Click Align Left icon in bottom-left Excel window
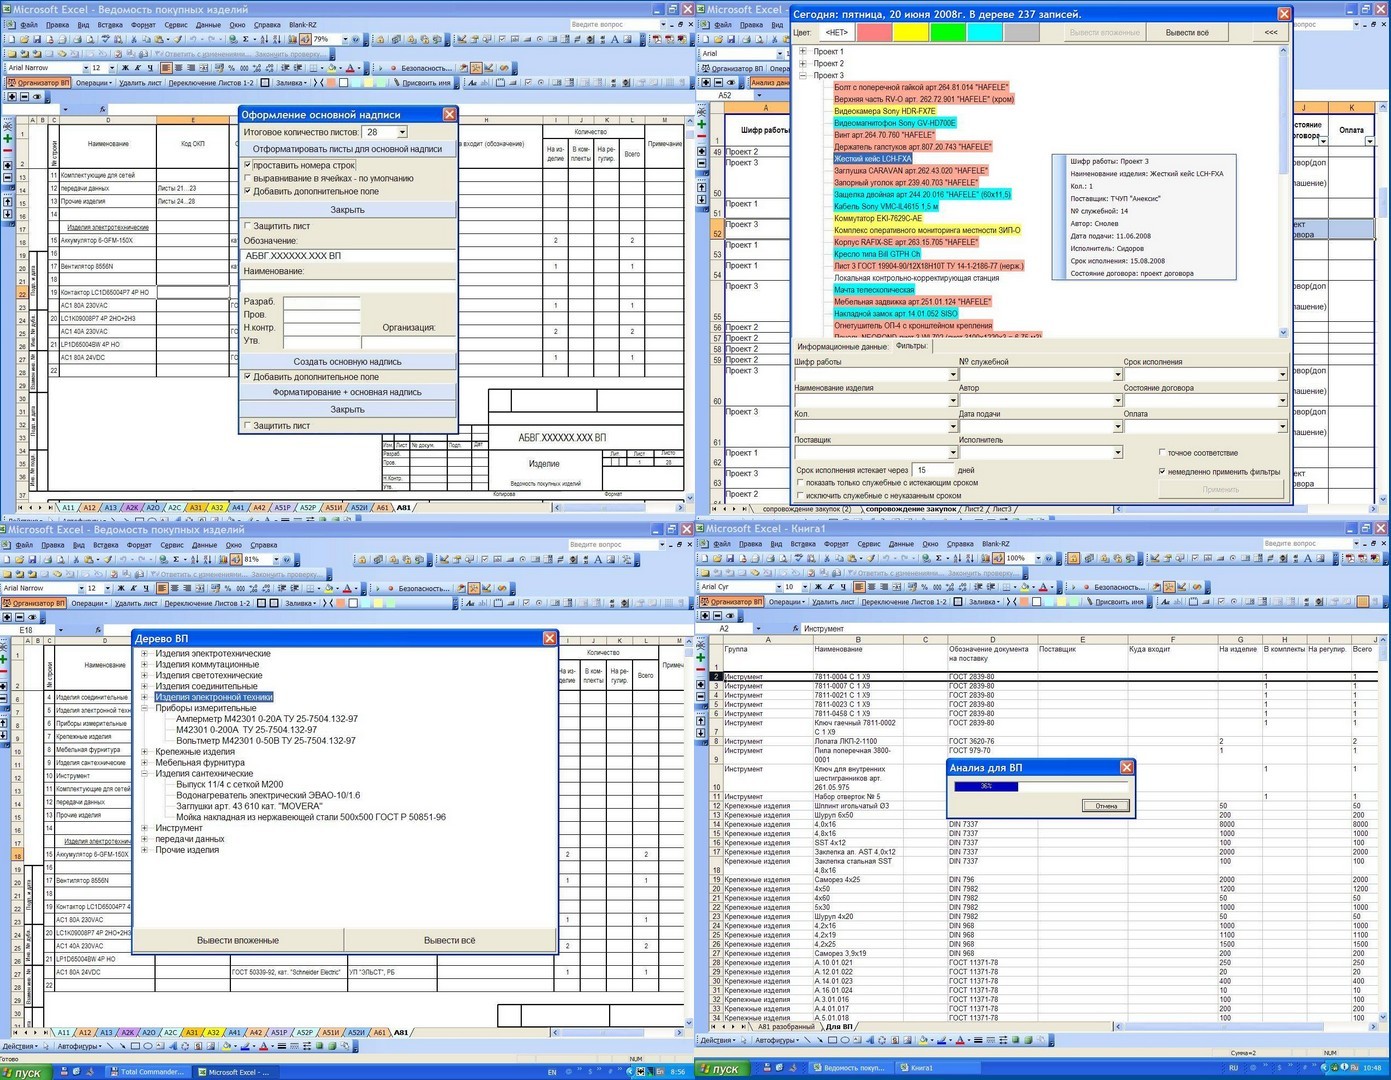Image resolution: width=1391 pixels, height=1080 pixels. [x=161, y=588]
